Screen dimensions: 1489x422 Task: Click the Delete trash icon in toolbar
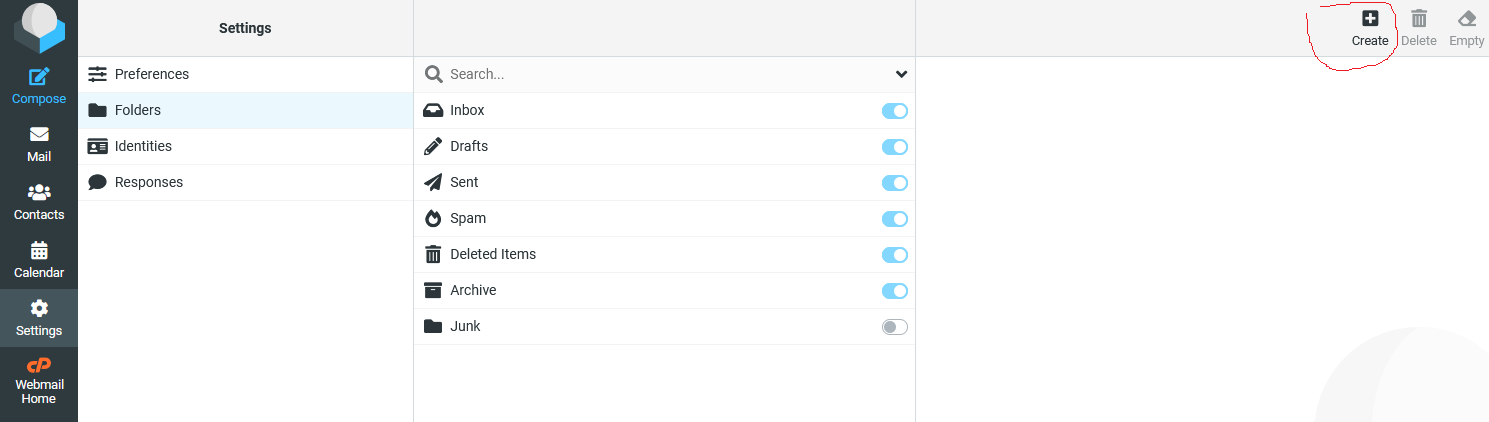pyautogui.click(x=1418, y=18)
